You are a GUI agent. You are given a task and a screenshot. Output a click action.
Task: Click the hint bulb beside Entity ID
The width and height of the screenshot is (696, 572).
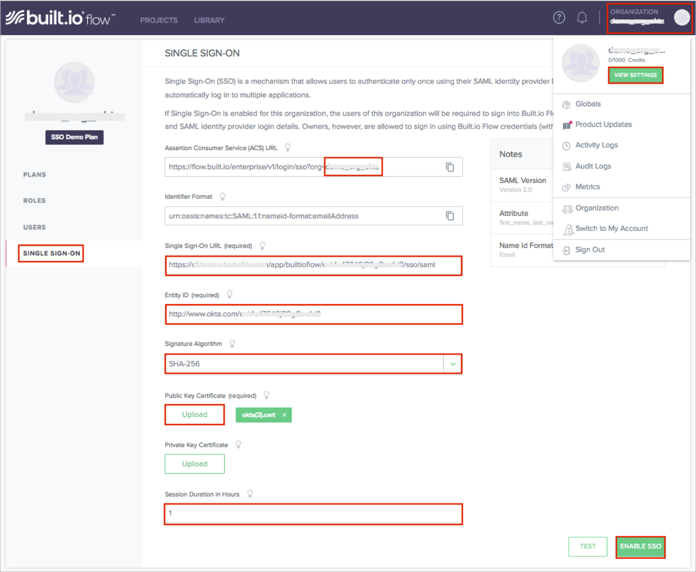click(229, 295)
